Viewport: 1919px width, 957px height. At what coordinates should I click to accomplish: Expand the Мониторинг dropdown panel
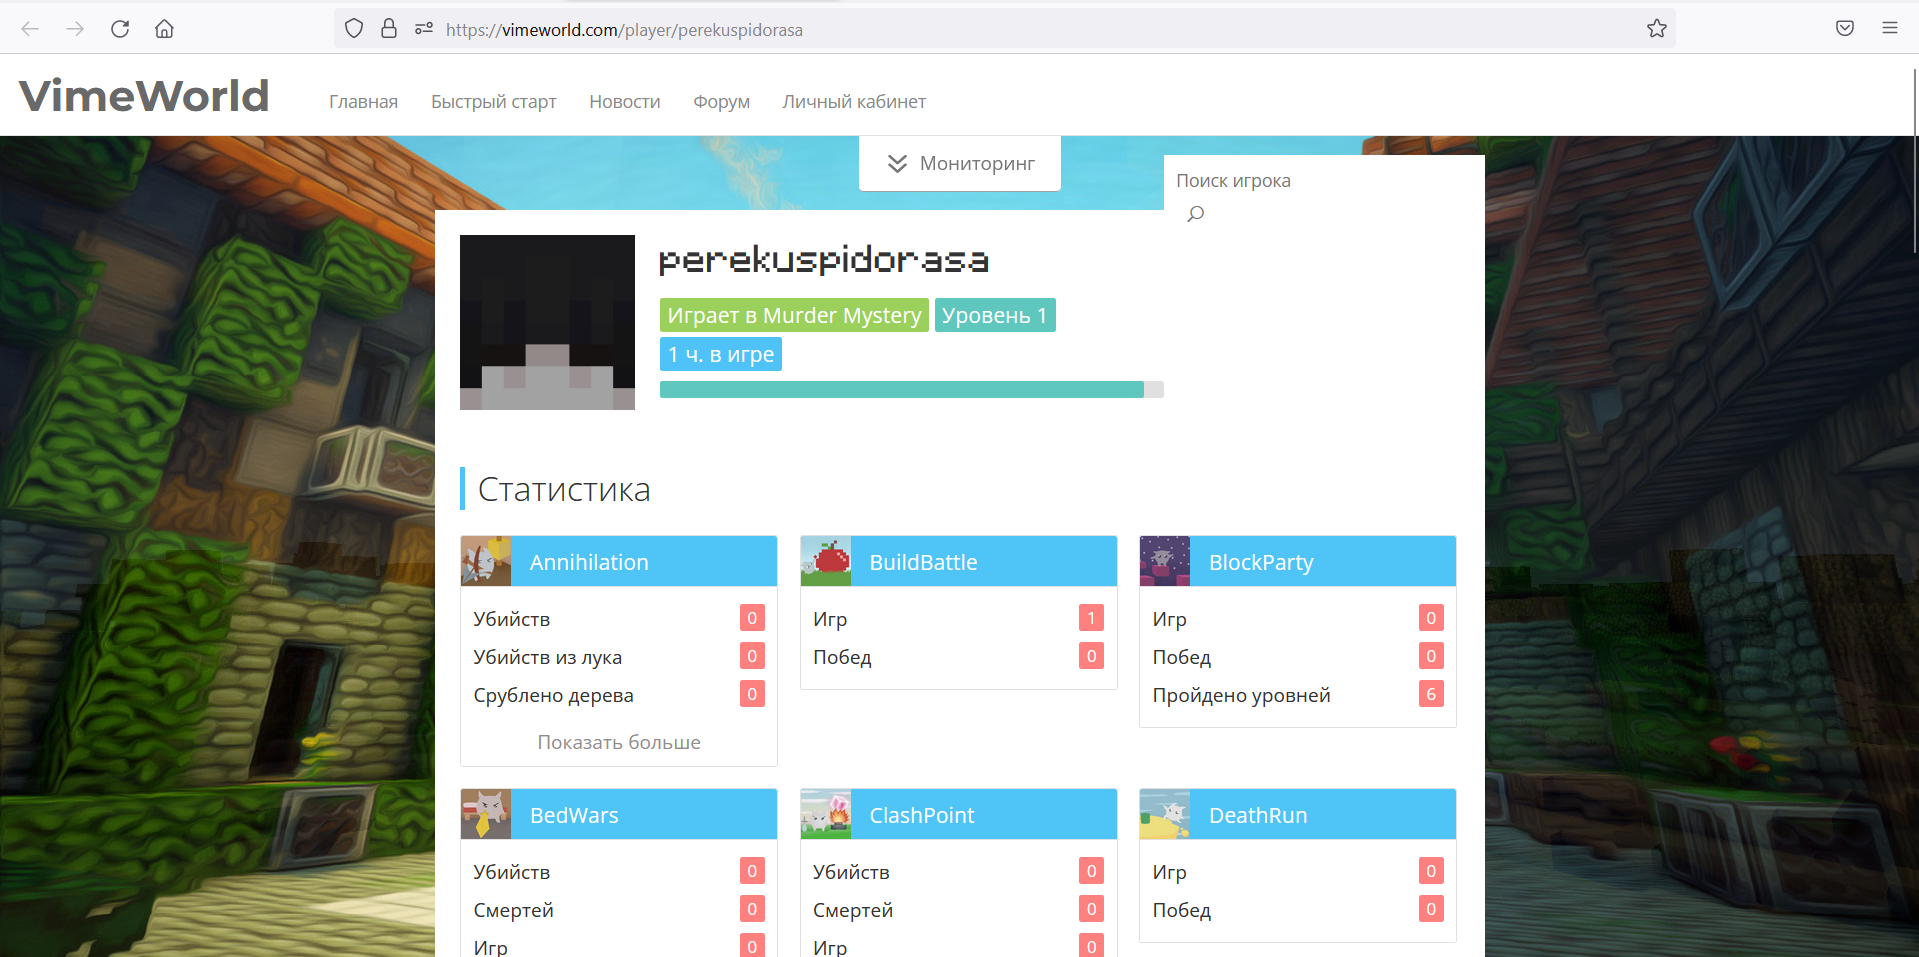(960, 163)
